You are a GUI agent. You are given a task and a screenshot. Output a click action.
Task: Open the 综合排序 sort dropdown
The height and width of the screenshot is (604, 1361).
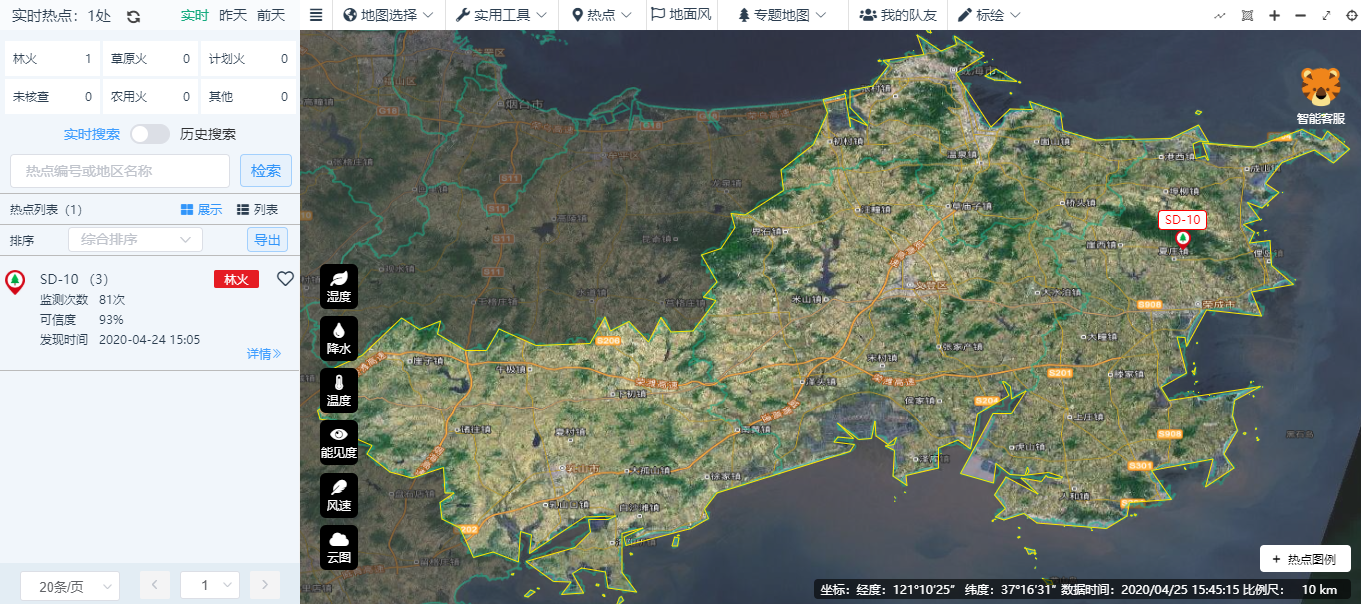[x=135, y=240]
